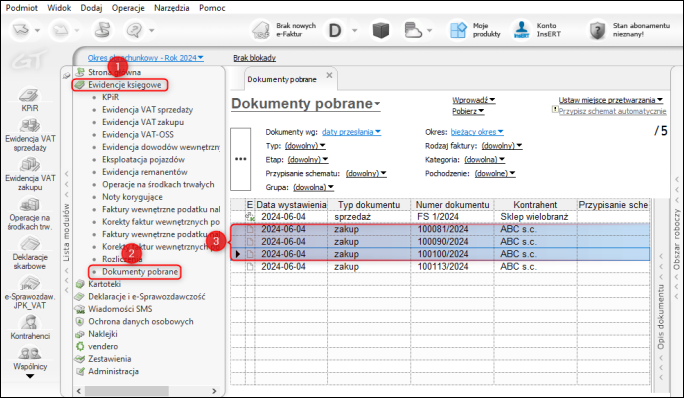Click Stan abonamentu shield icon
The width and height of the screenshot is (684, 398).
tap(597, 30)
